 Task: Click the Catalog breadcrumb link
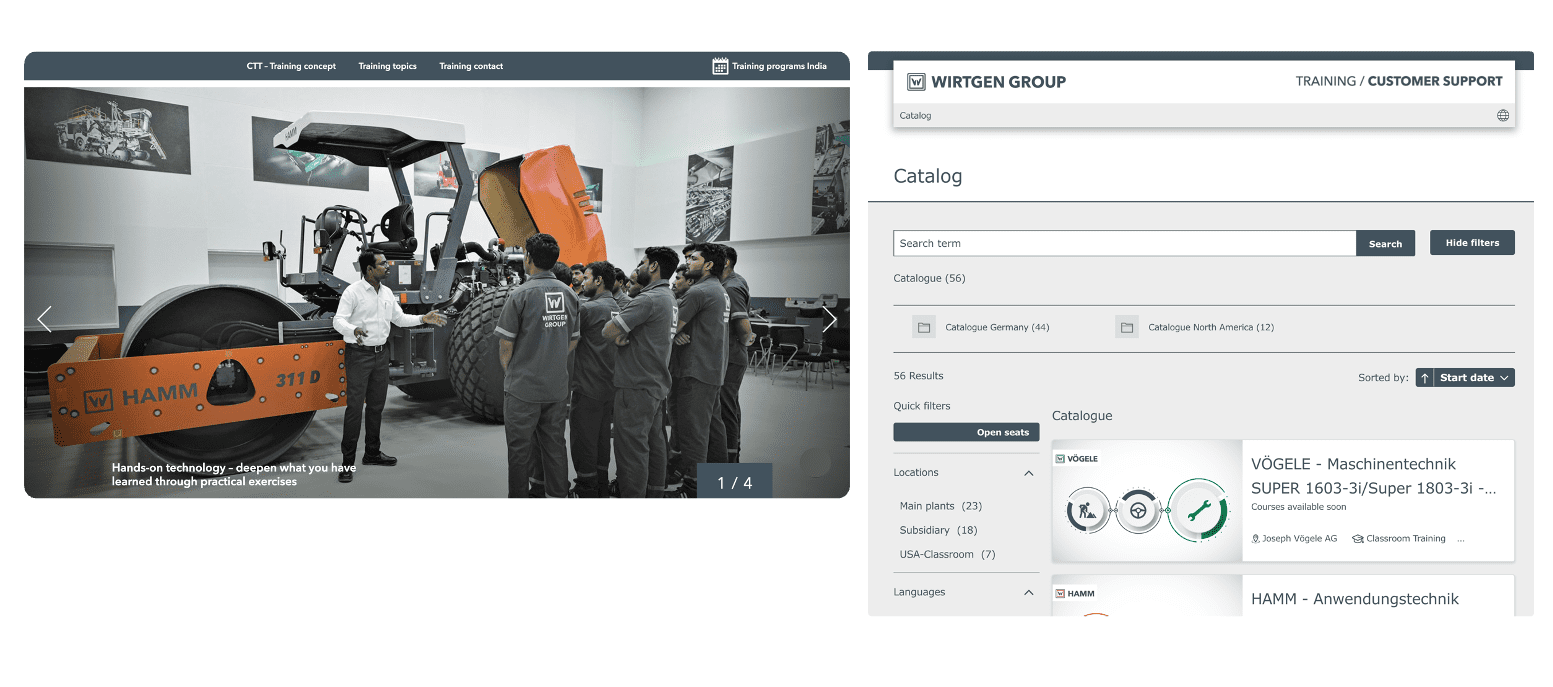pos(915,116)
